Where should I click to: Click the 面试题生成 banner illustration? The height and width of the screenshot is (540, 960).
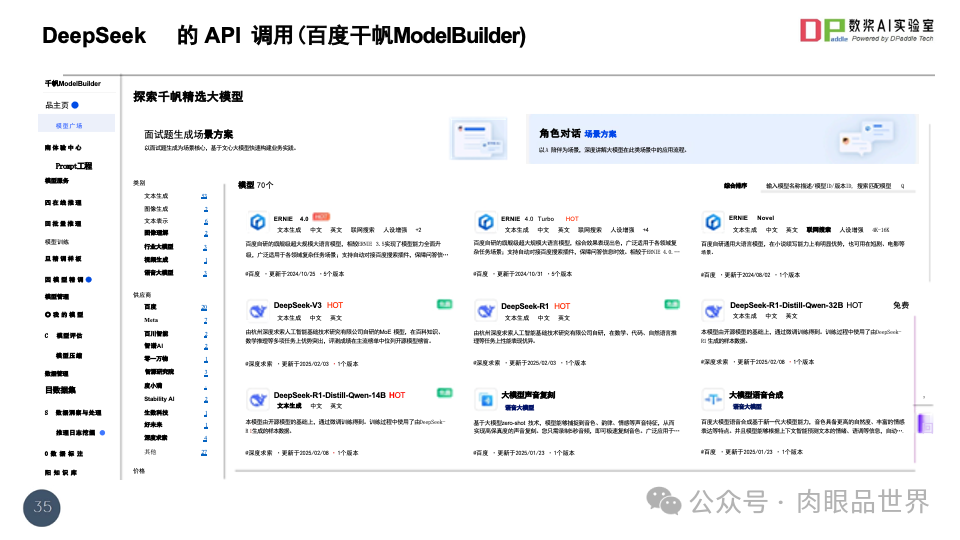point(479,139)
